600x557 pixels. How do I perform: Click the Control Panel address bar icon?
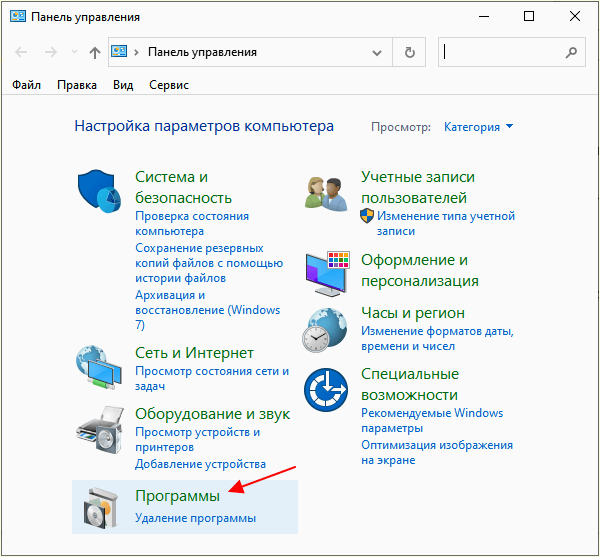(119, 51)
